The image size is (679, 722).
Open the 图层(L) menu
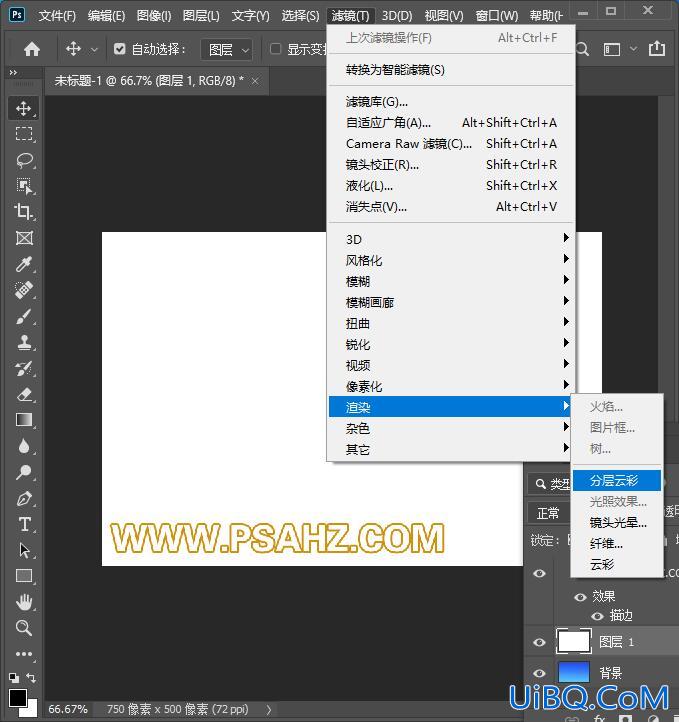click(201, 16)
